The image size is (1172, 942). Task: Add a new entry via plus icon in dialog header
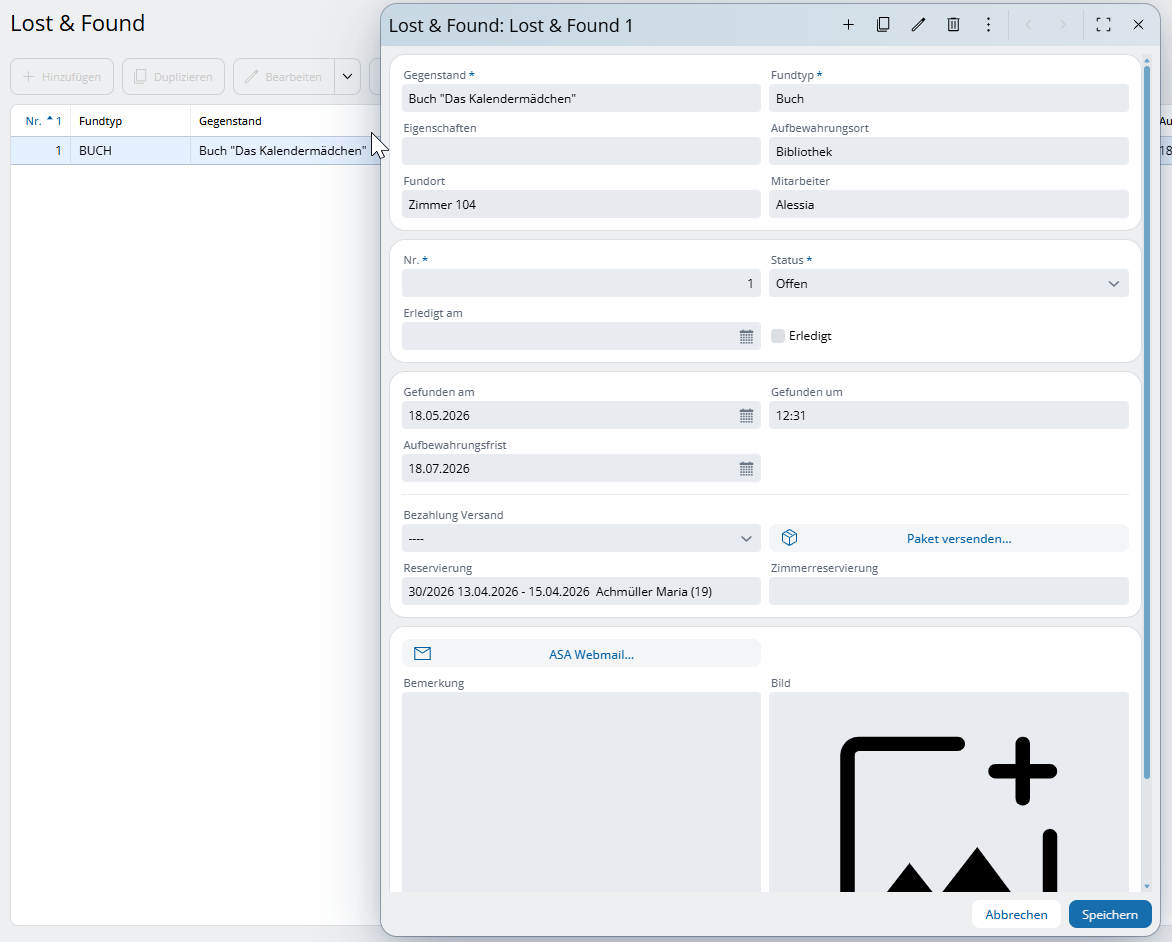pyautogui.click(x=848, y=25)
